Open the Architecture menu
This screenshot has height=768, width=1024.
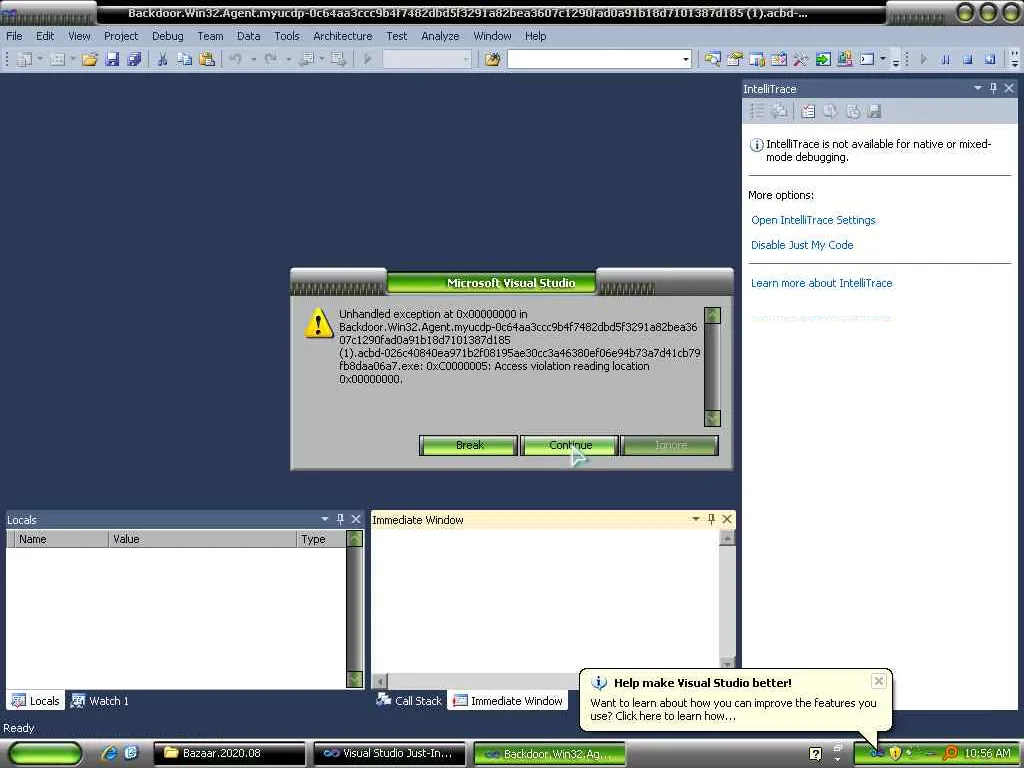342,36
